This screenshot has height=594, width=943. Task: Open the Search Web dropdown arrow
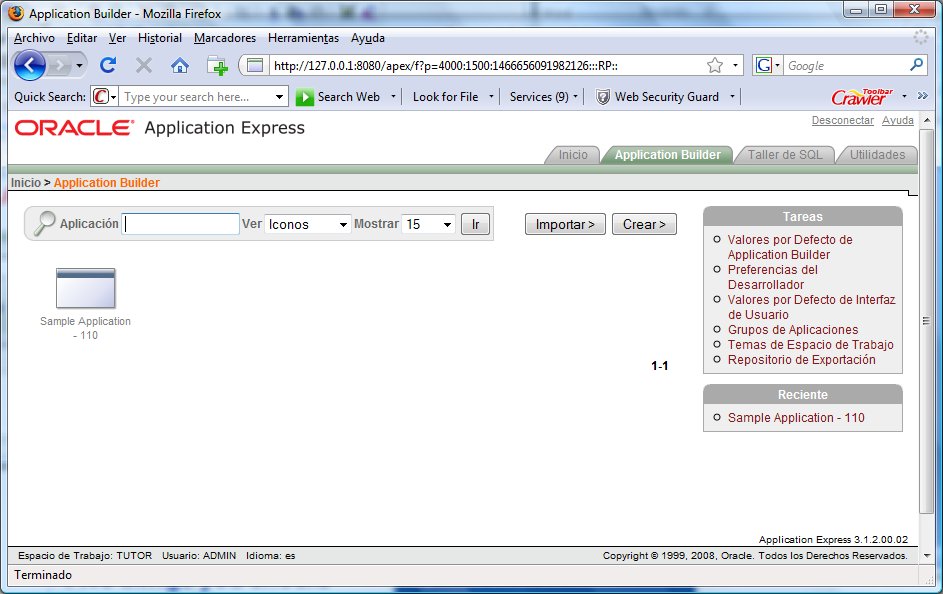[393, 96]
